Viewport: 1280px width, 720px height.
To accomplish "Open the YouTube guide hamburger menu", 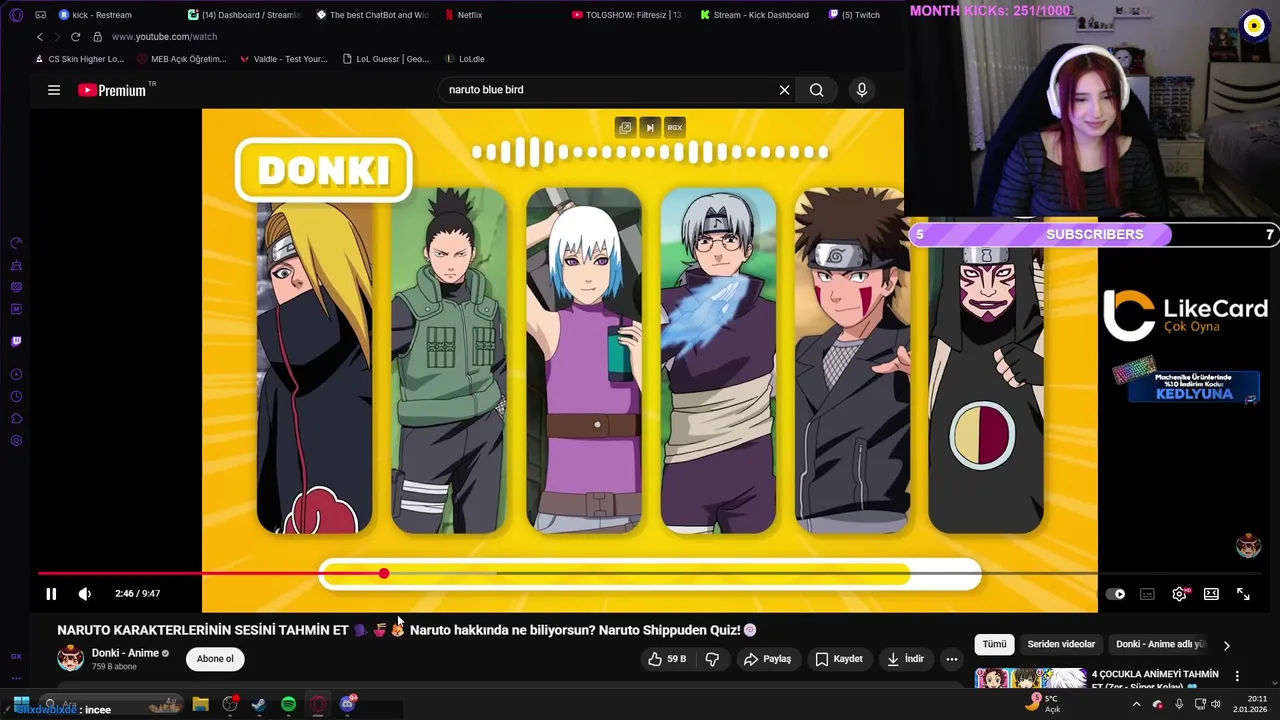I will click(x=54, y=90).
